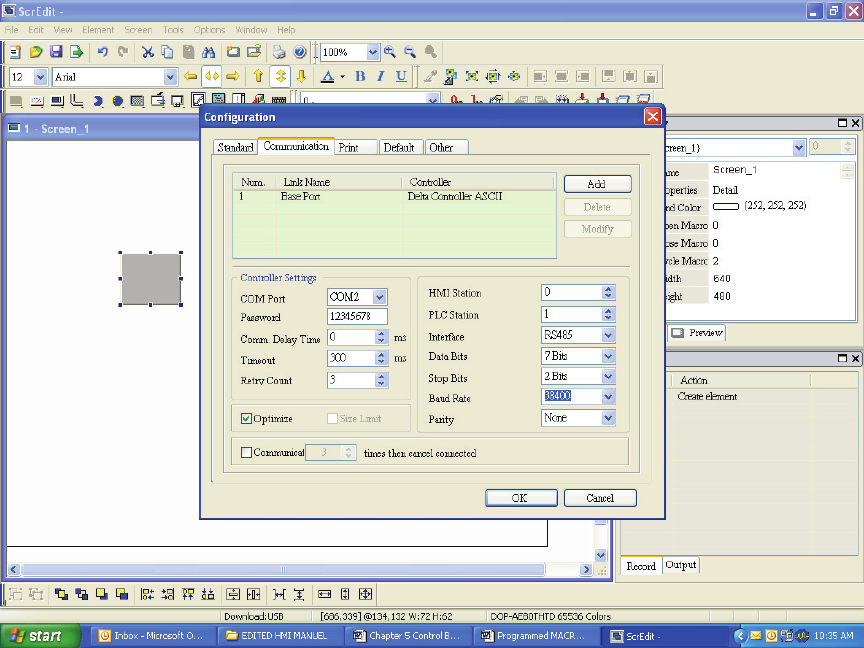Screen dimensions: 864x648
Task: Enable the Communication cancel-connected checkbox
Action: [x=247, y=453]
